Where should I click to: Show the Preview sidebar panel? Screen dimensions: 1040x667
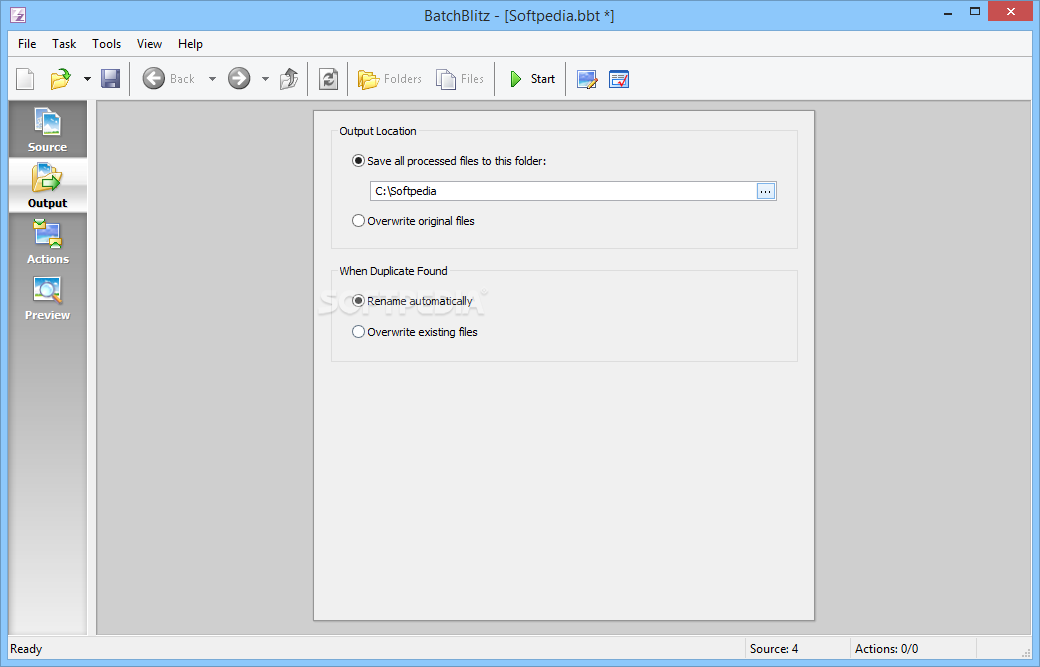[48, 298]
